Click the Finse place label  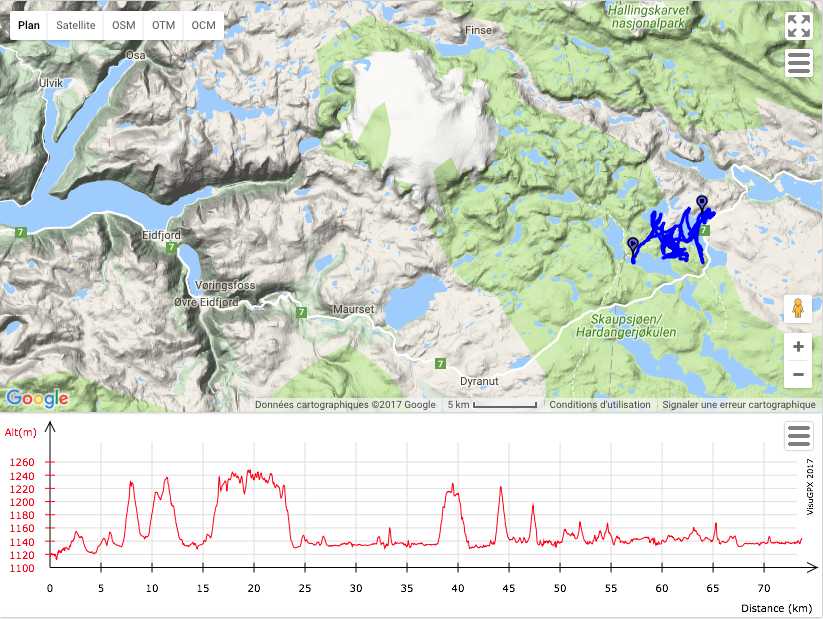point(478,30)
